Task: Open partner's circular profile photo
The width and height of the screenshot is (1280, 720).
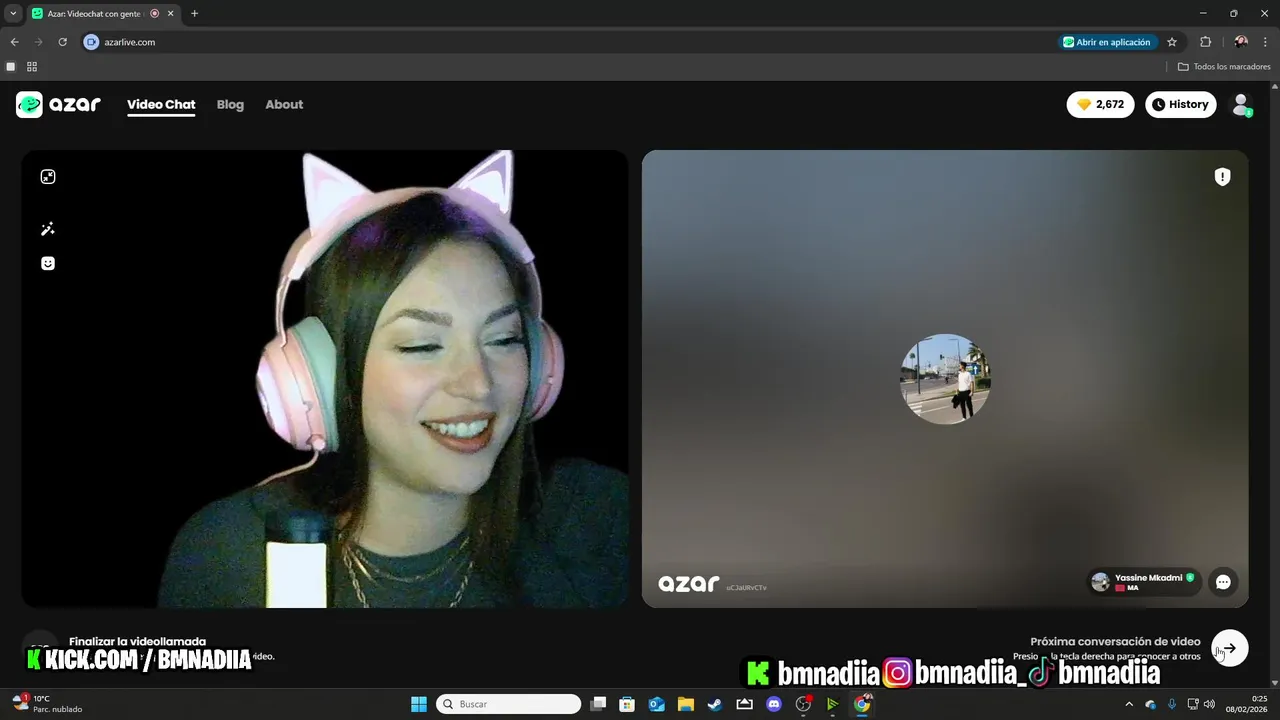Action: 945,379
